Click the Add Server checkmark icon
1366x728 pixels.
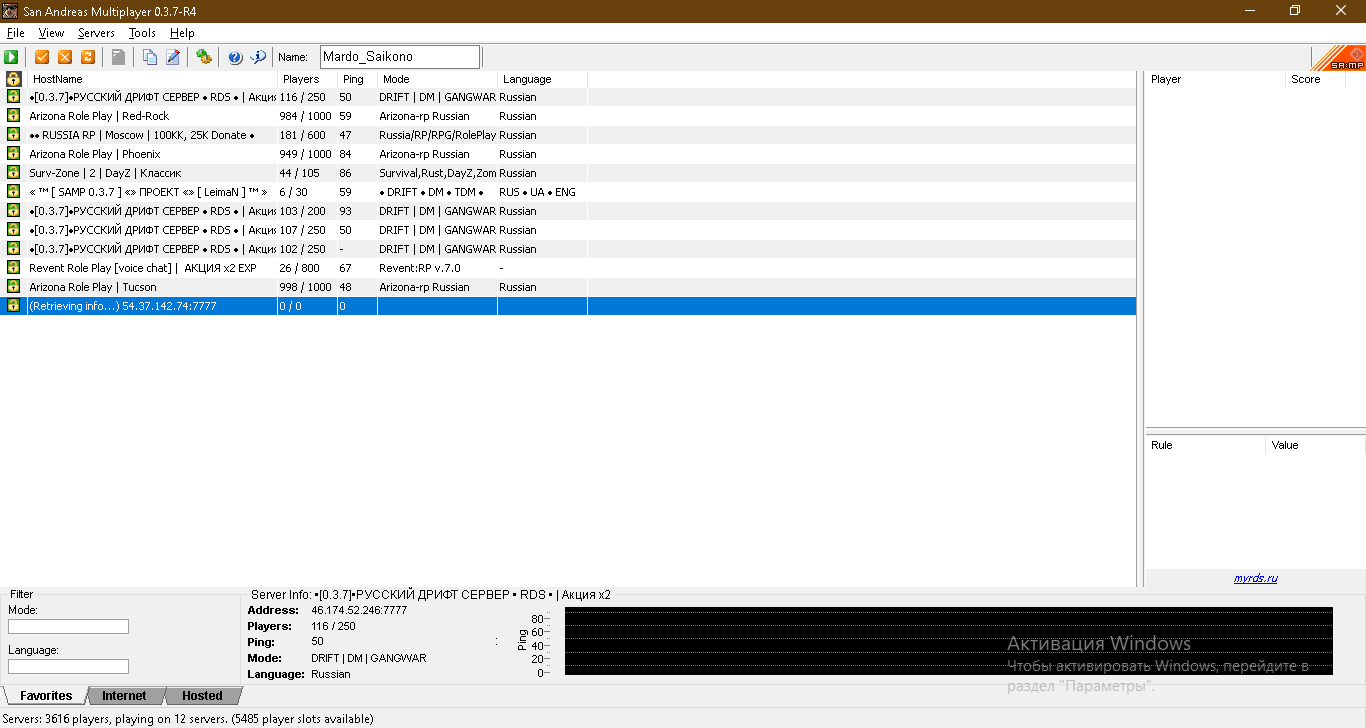42,57
